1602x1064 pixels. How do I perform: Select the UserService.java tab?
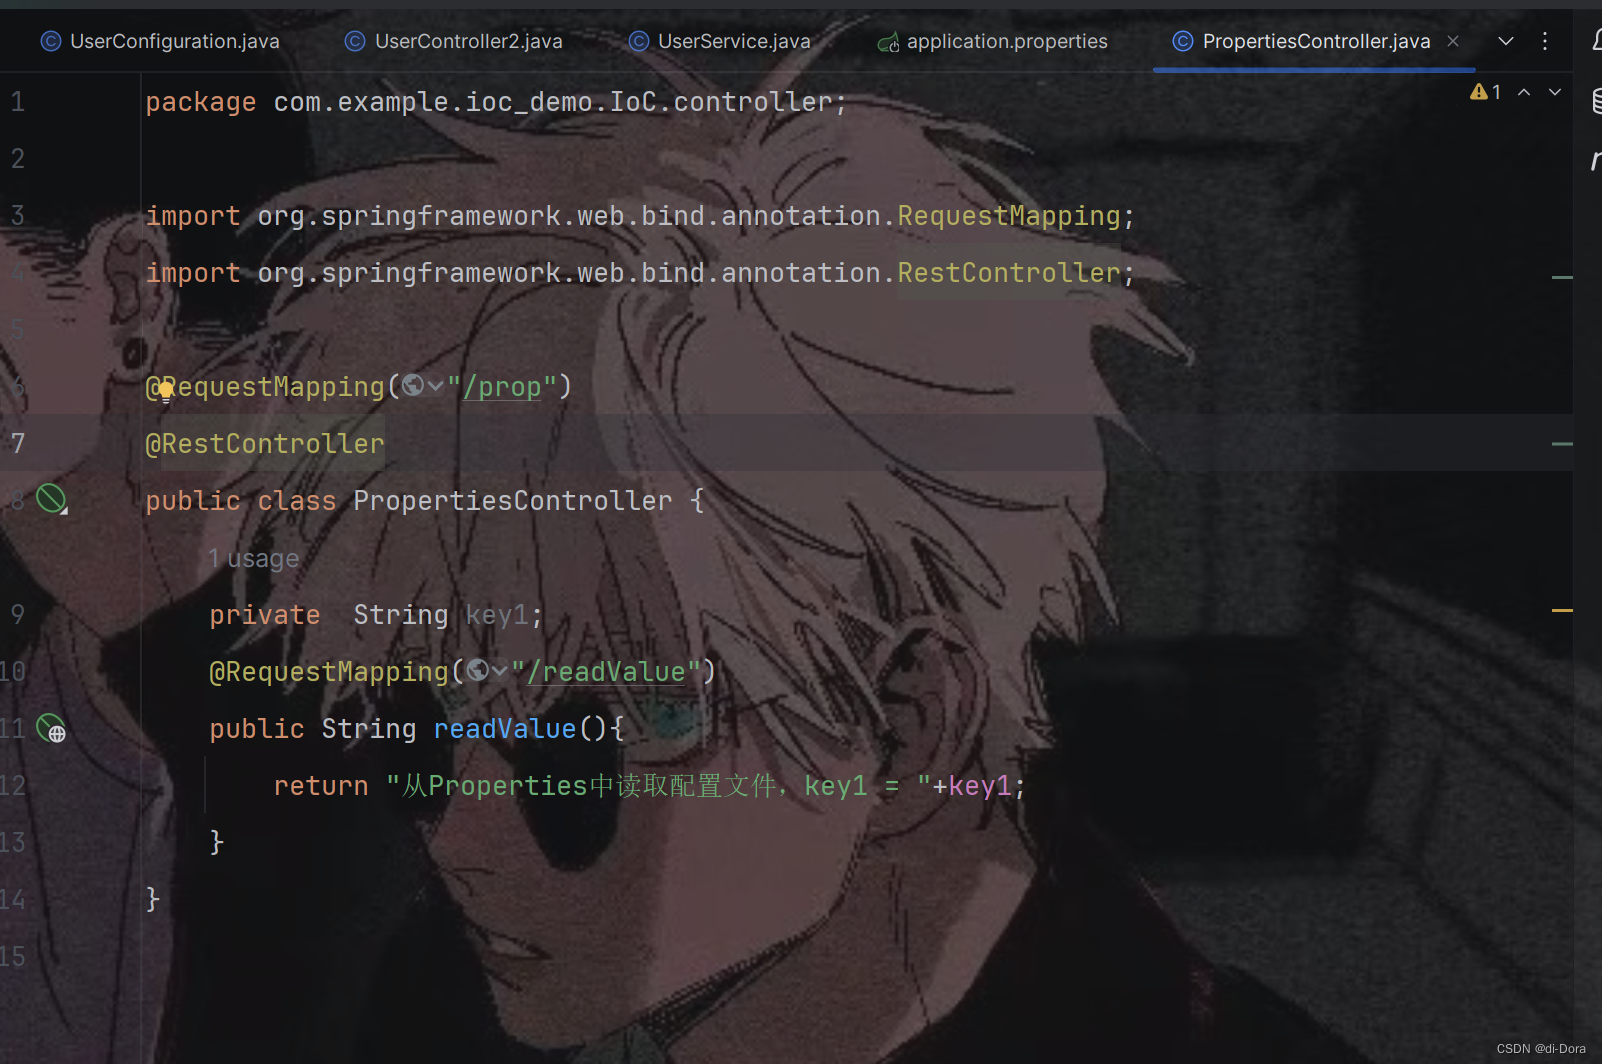(x=720, y=41)
